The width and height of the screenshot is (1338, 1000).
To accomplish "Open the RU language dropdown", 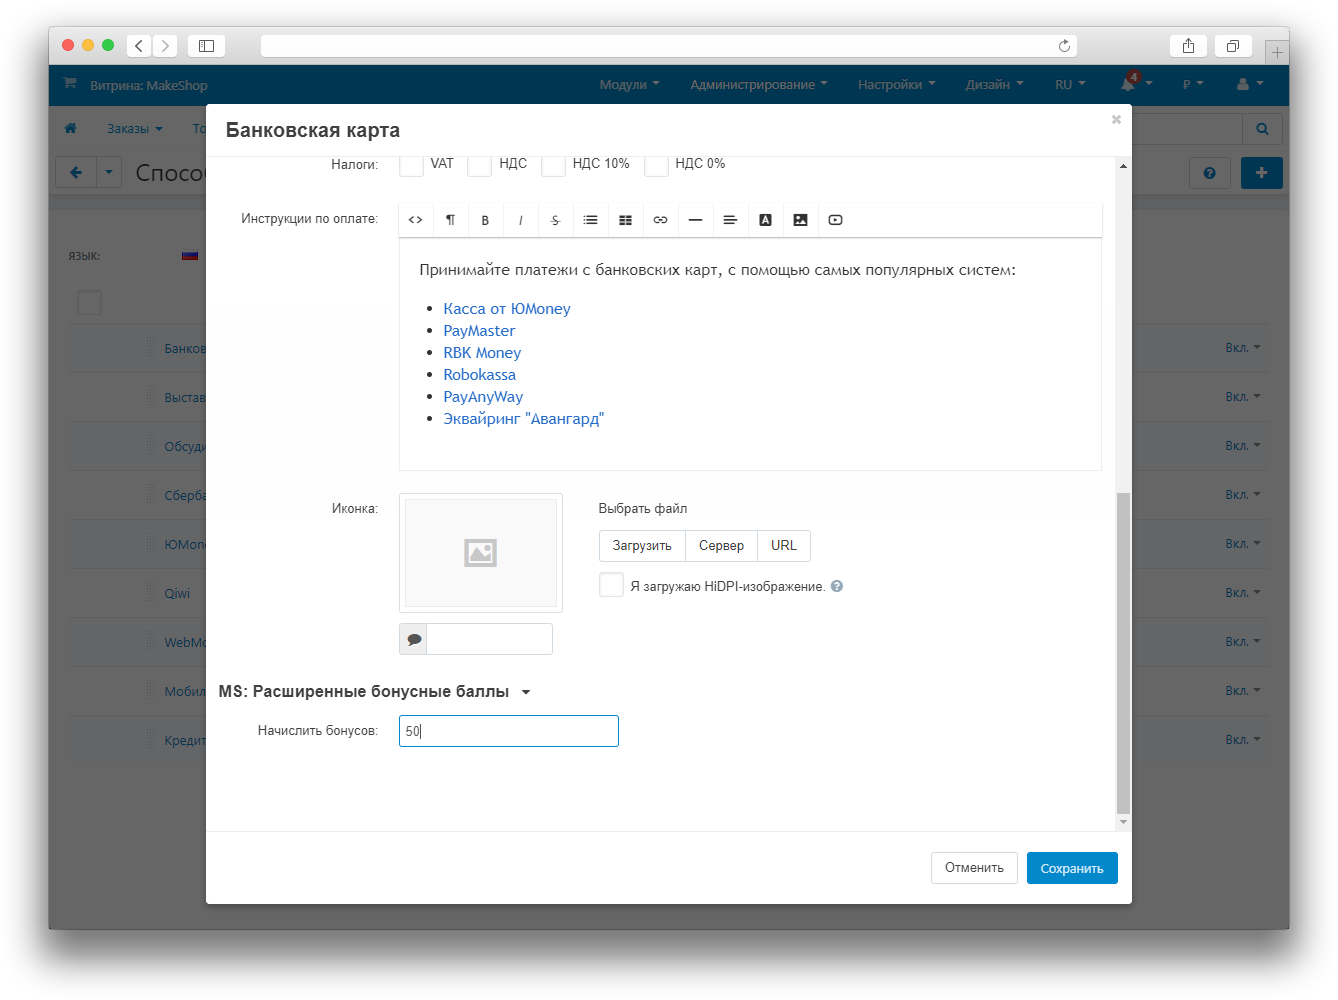I will [x=1069, y=85].
